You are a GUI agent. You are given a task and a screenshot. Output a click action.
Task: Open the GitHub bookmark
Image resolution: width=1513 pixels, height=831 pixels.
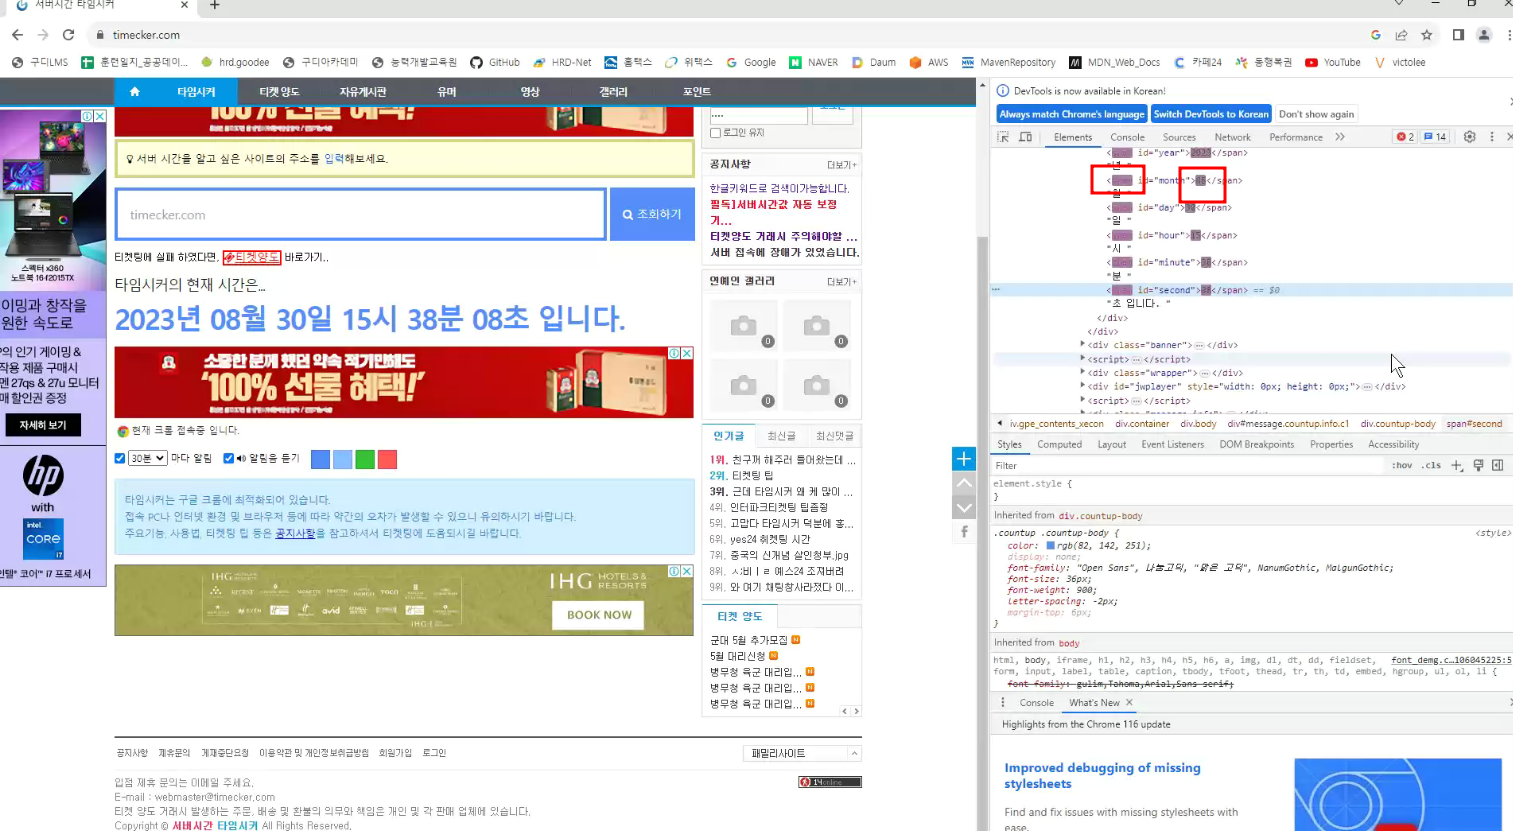495,62
